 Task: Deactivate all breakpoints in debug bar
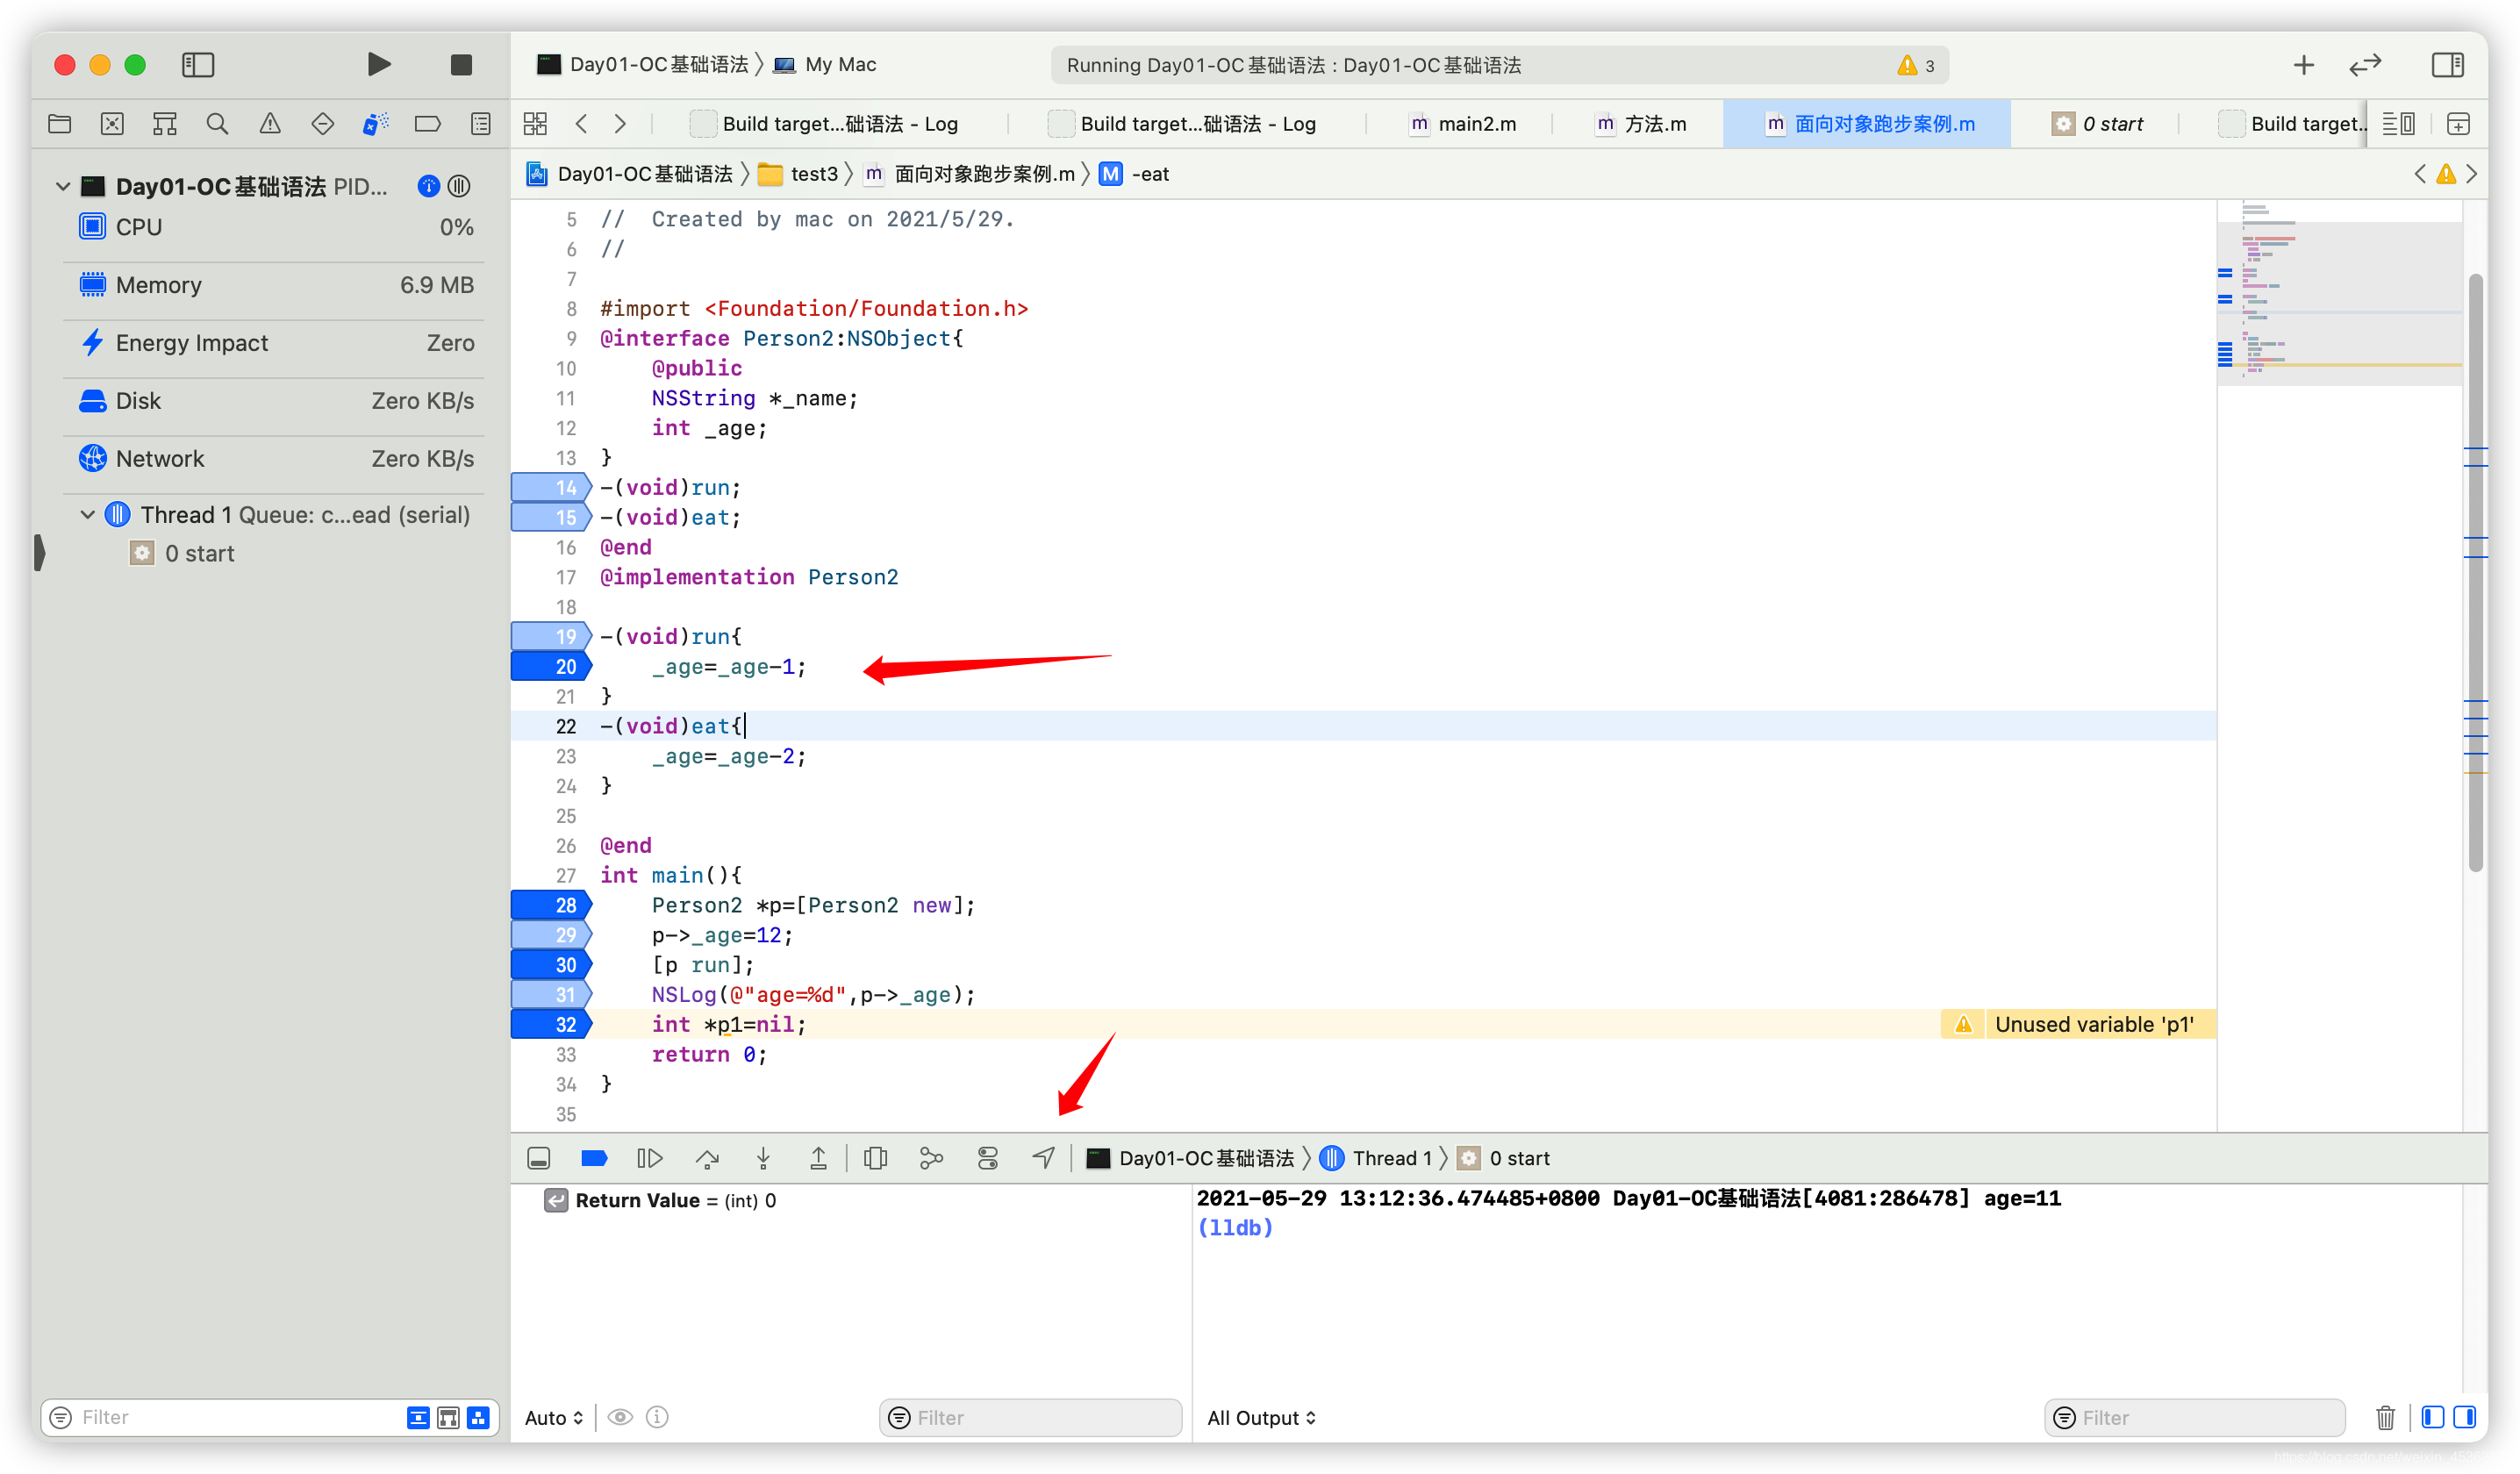pyautogui.click(x=594, y=1158)
